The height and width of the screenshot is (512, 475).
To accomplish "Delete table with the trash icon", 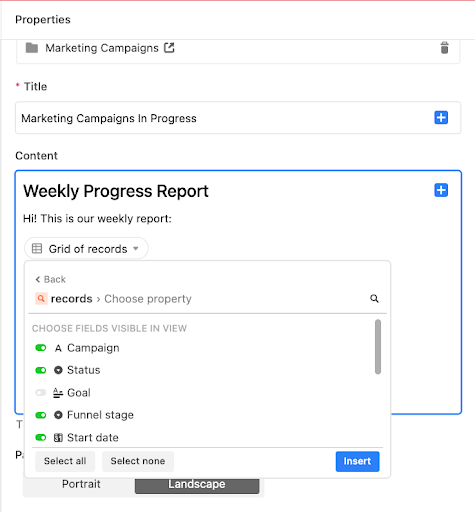I will point(444,48).
